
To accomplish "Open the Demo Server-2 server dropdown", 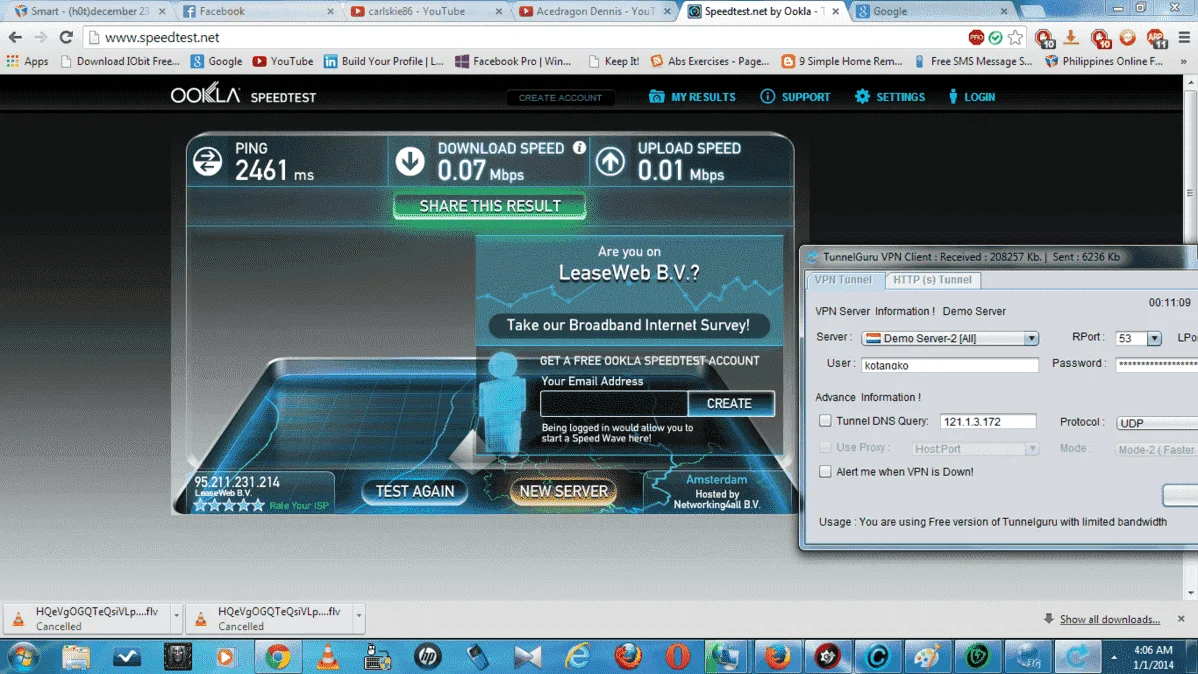I will pyautogui.click(x=1031, y=338).
